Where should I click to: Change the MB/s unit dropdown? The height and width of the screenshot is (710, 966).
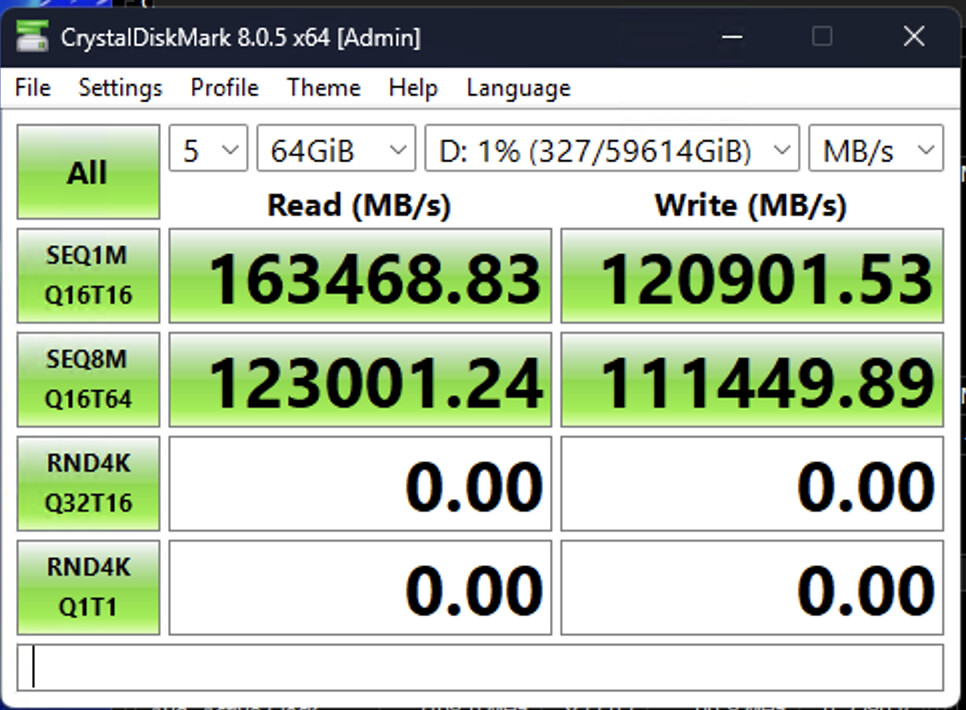(x=875, y=151)
